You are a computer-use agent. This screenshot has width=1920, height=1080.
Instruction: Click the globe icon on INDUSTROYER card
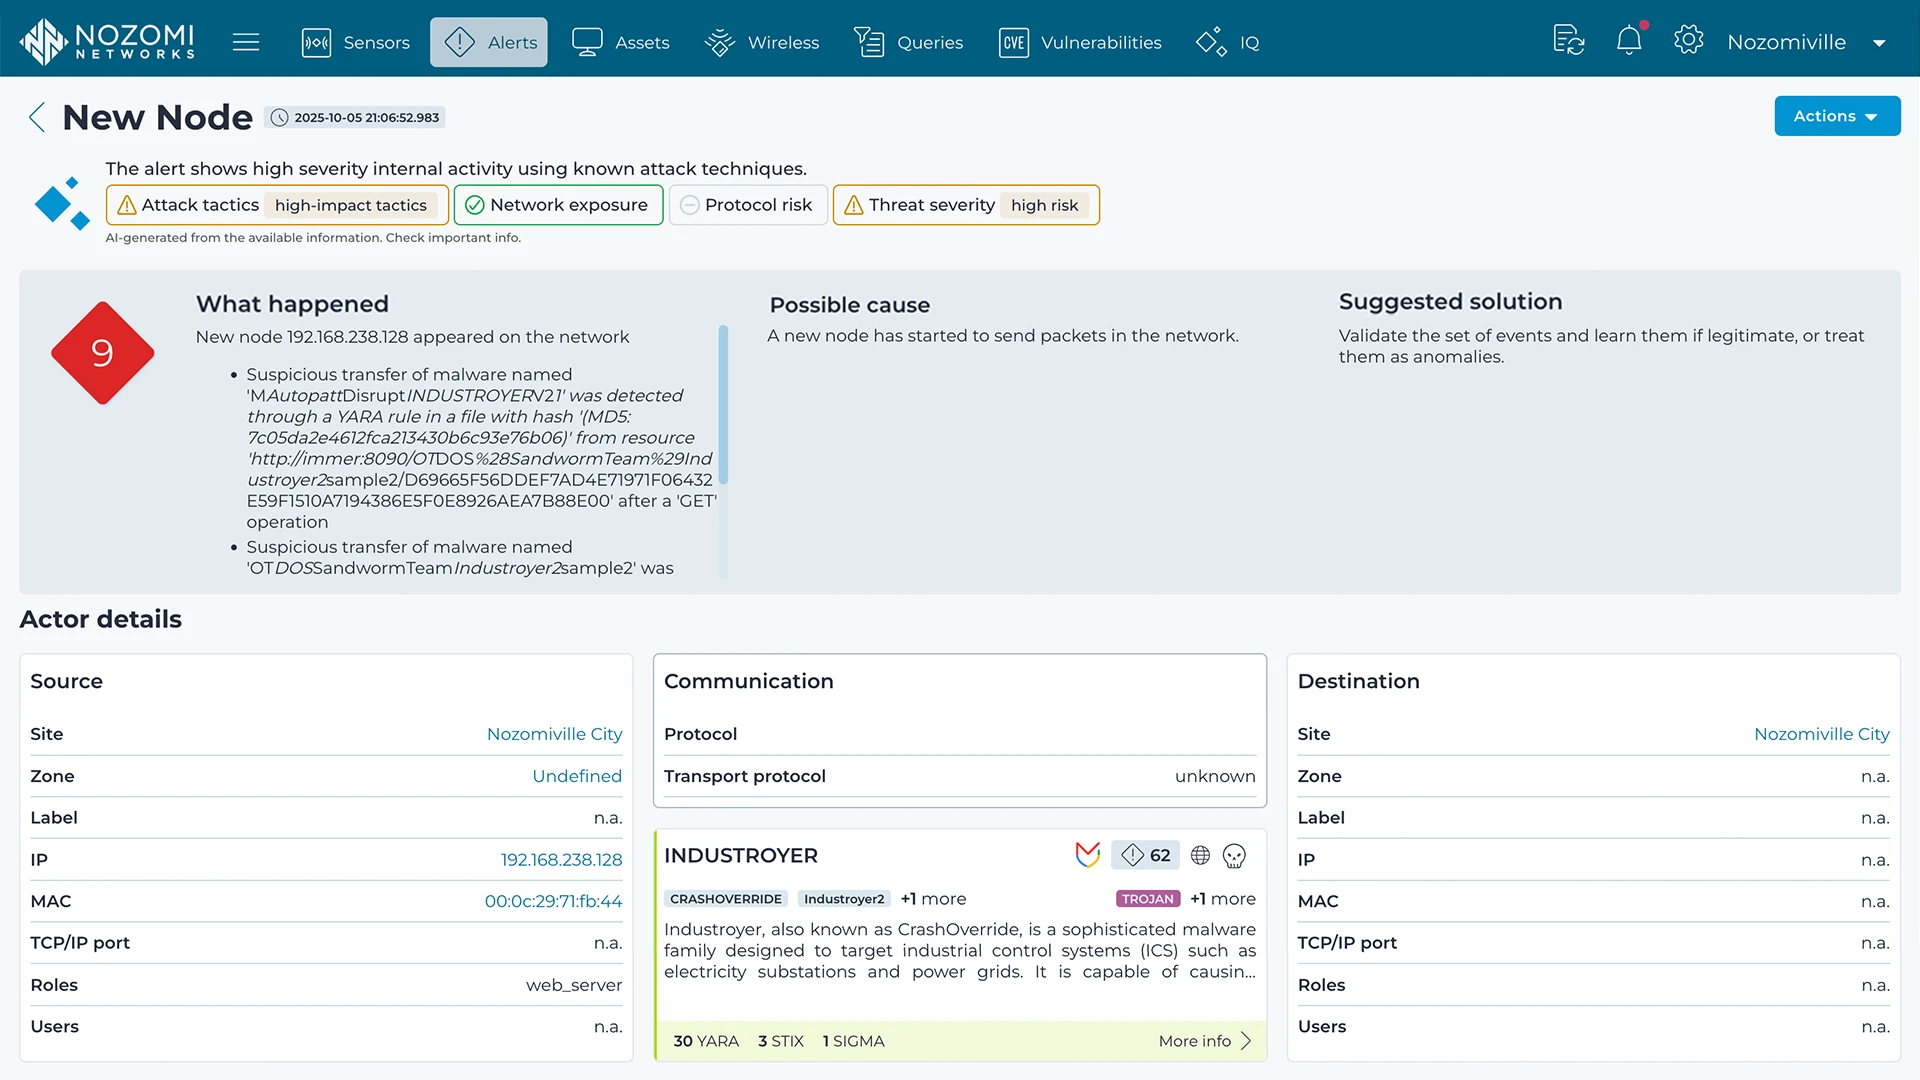(1200, 855)
